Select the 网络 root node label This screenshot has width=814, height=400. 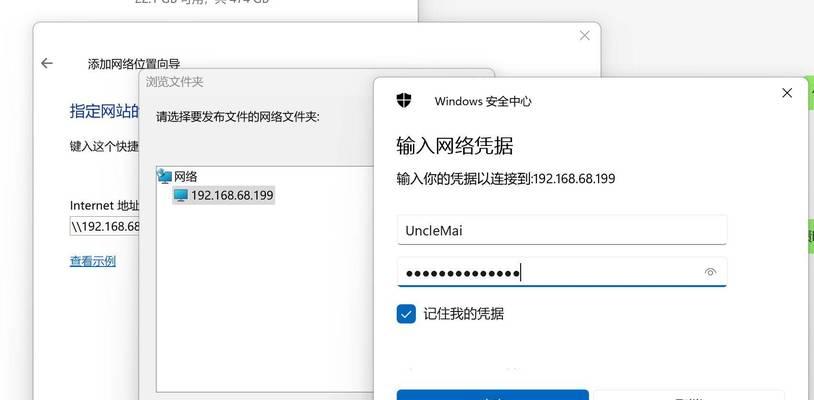pyautogui.click(x=185, y=176)
